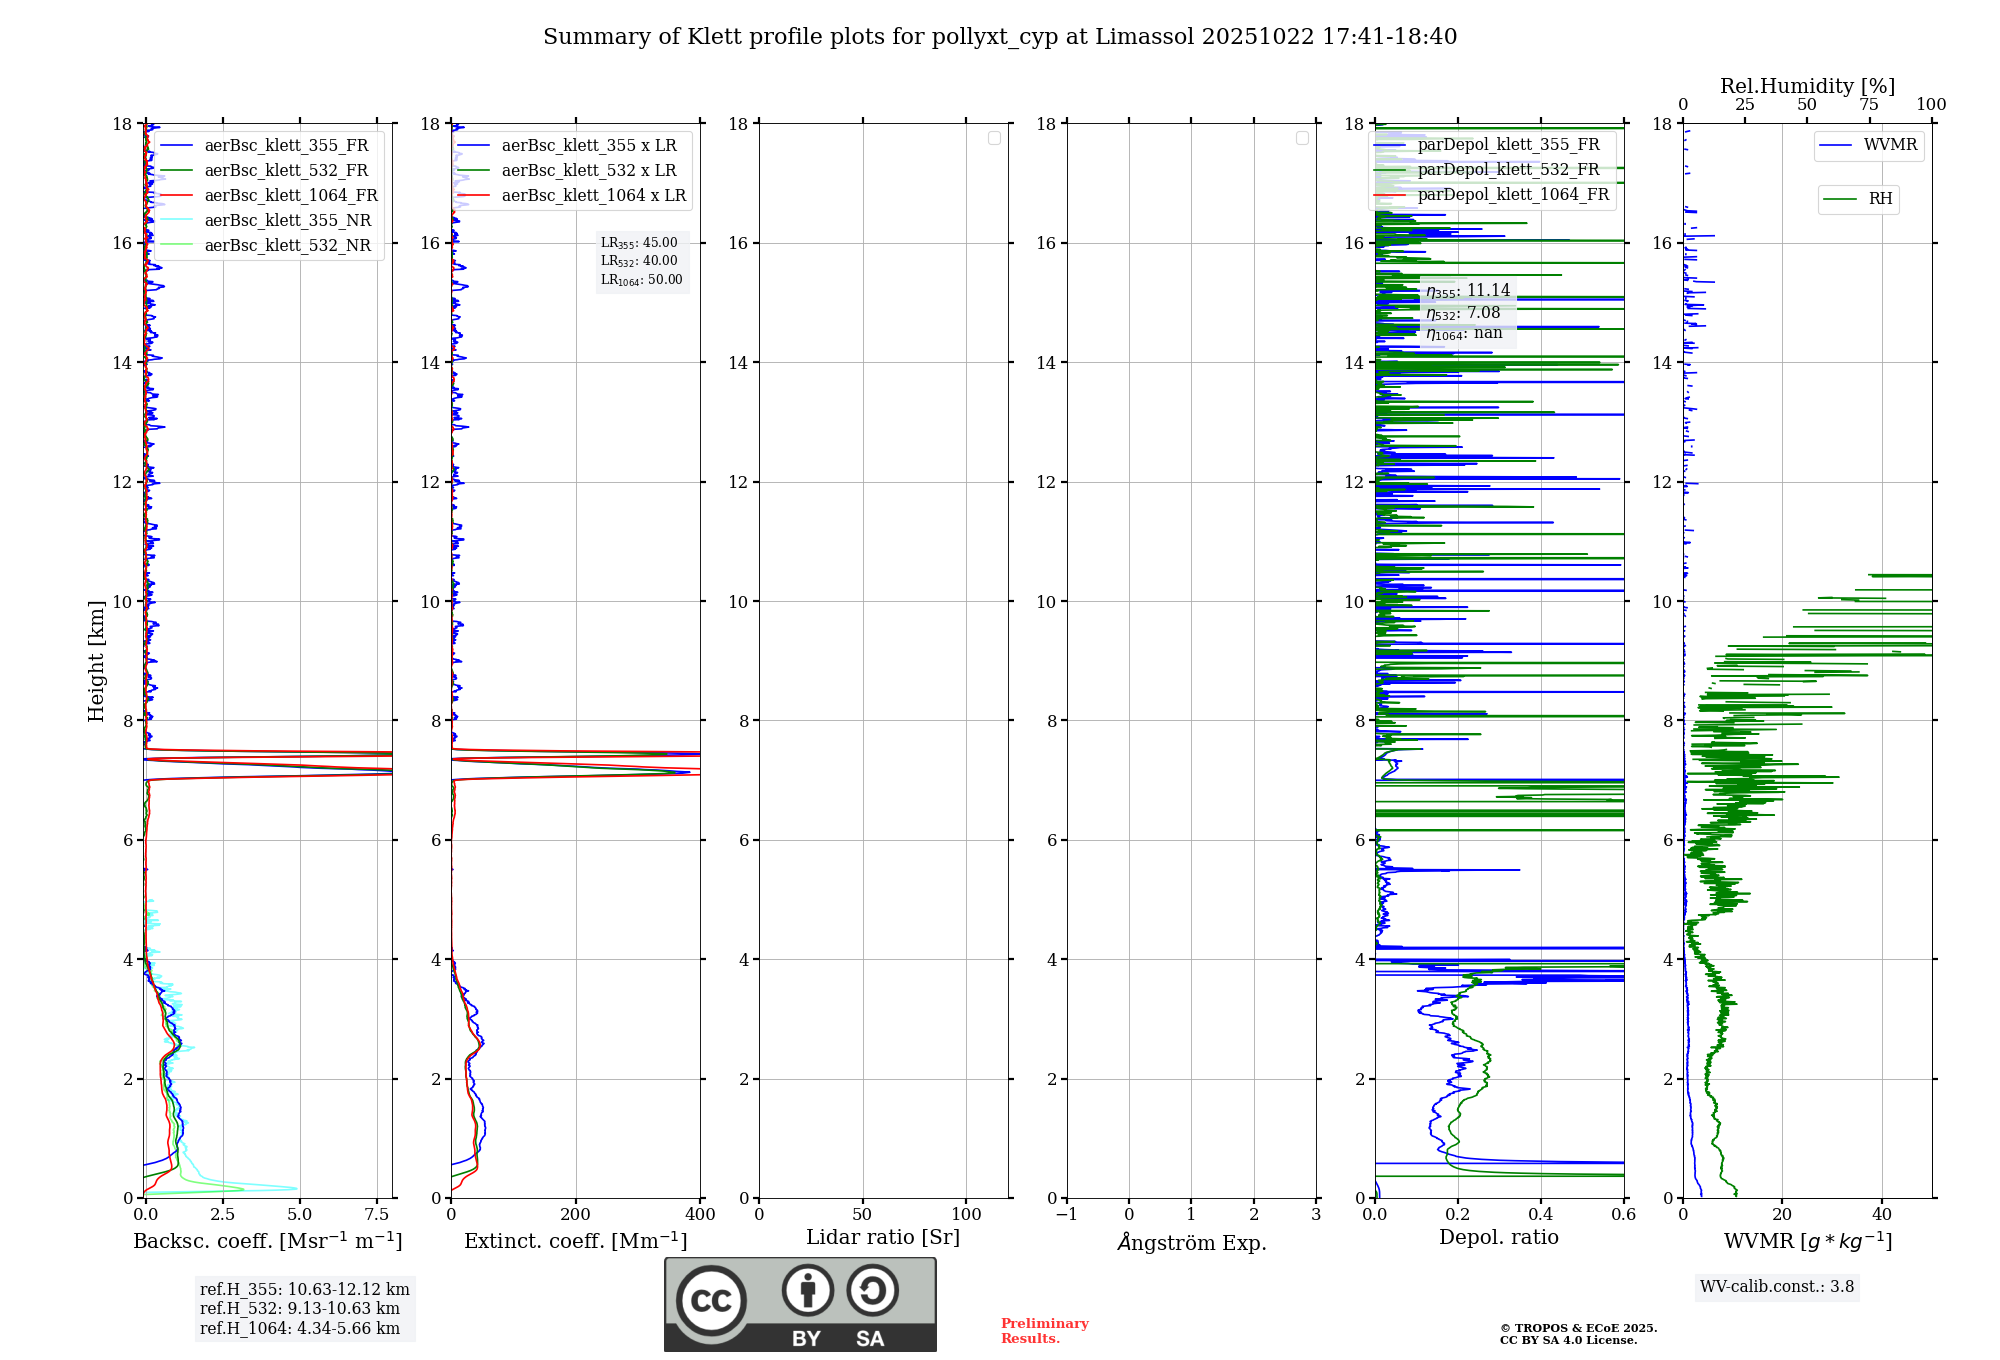Click parDepol_klett_532_FR legend entry

click(x=1508, y=170)
